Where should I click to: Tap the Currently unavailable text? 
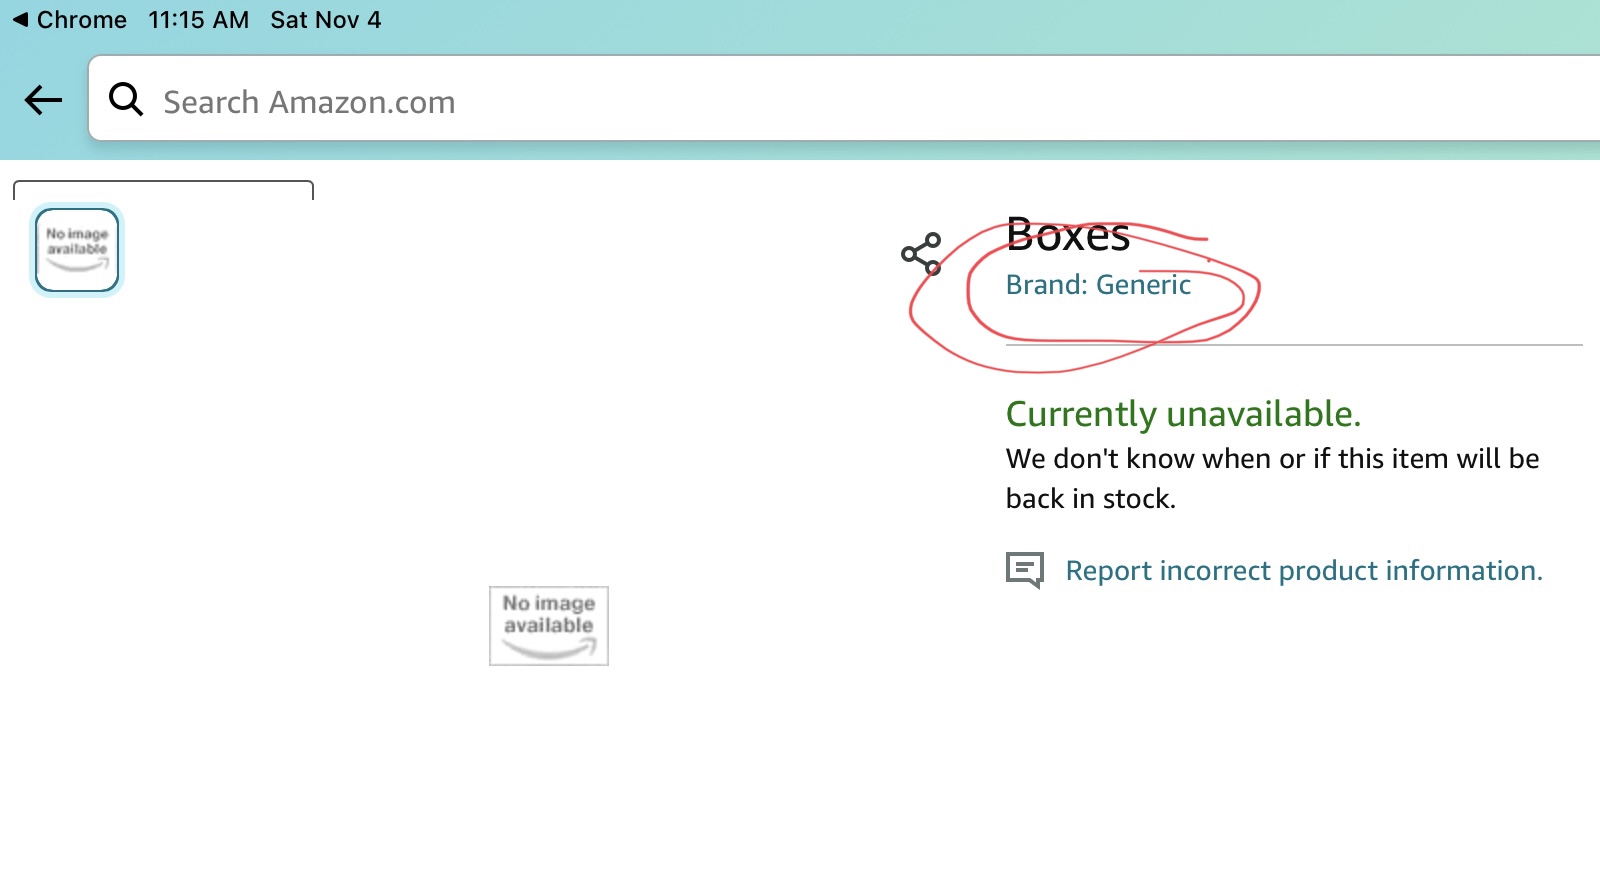click(1183, 414)
